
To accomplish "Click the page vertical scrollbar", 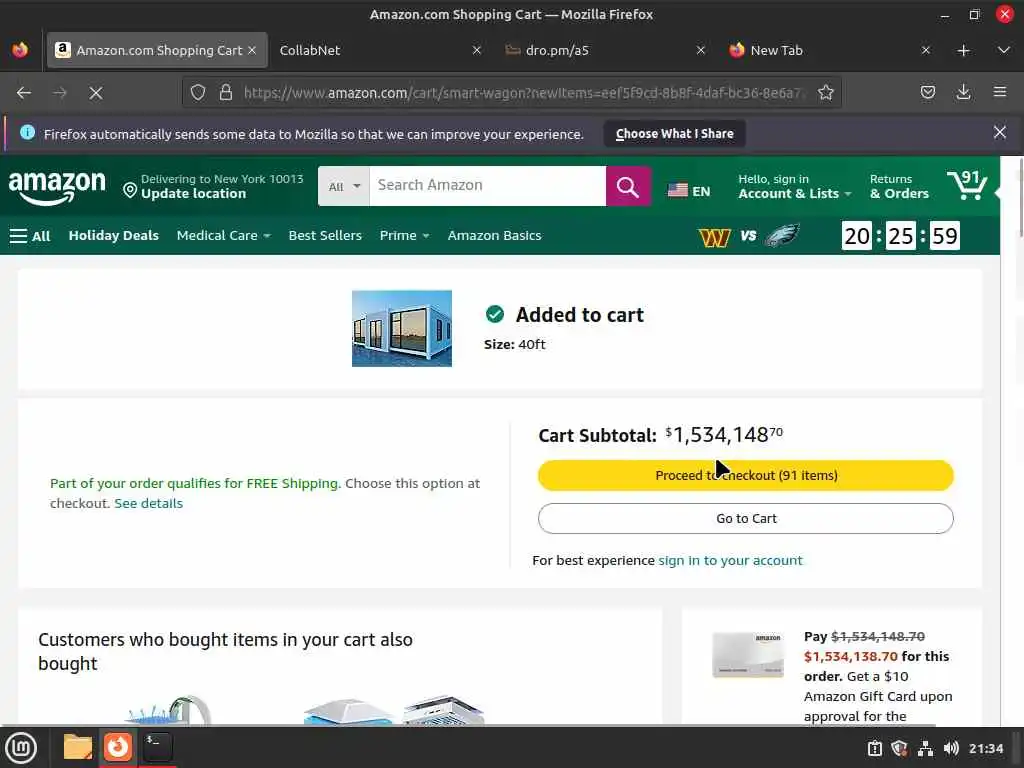I will pyautogui.click(x=1019, y=196).
